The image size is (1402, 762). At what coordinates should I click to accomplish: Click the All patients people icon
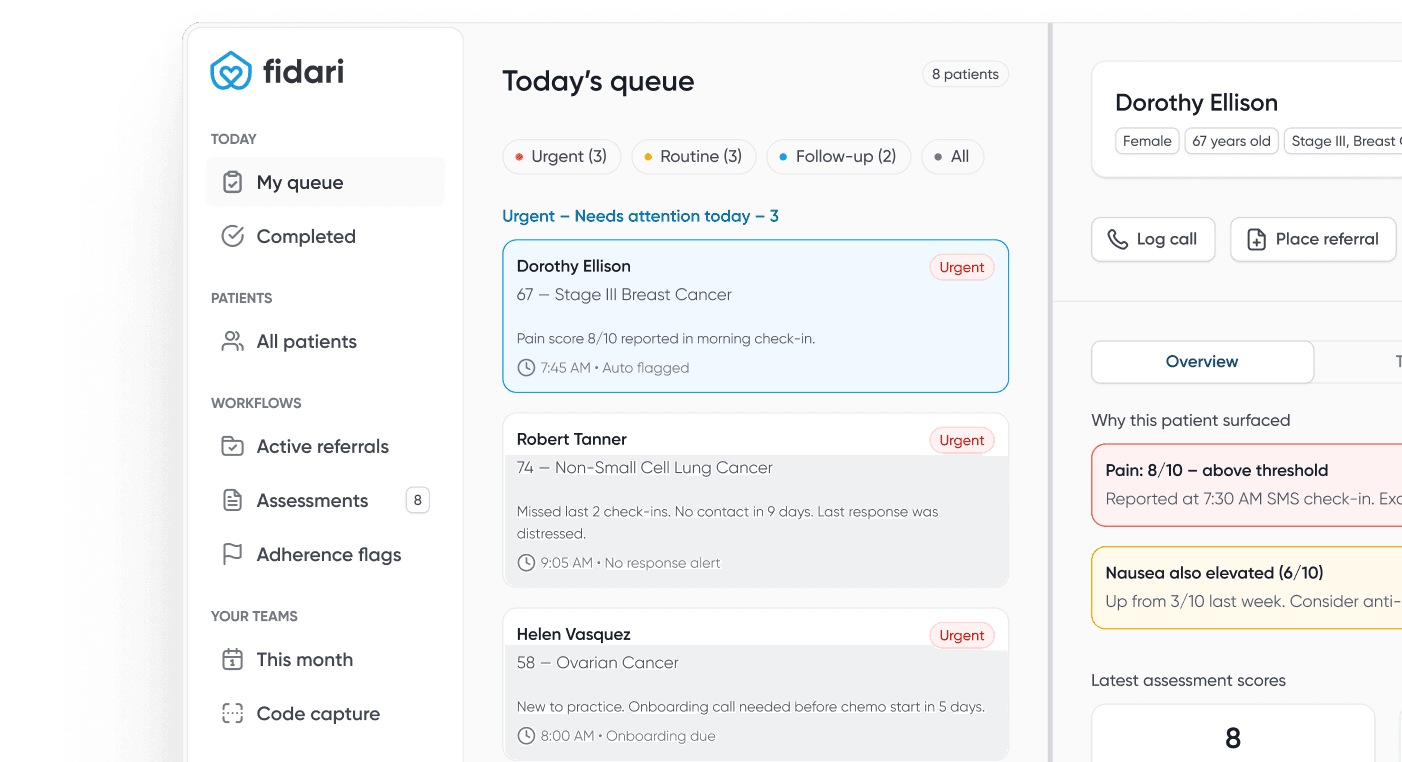coord(232,341)
